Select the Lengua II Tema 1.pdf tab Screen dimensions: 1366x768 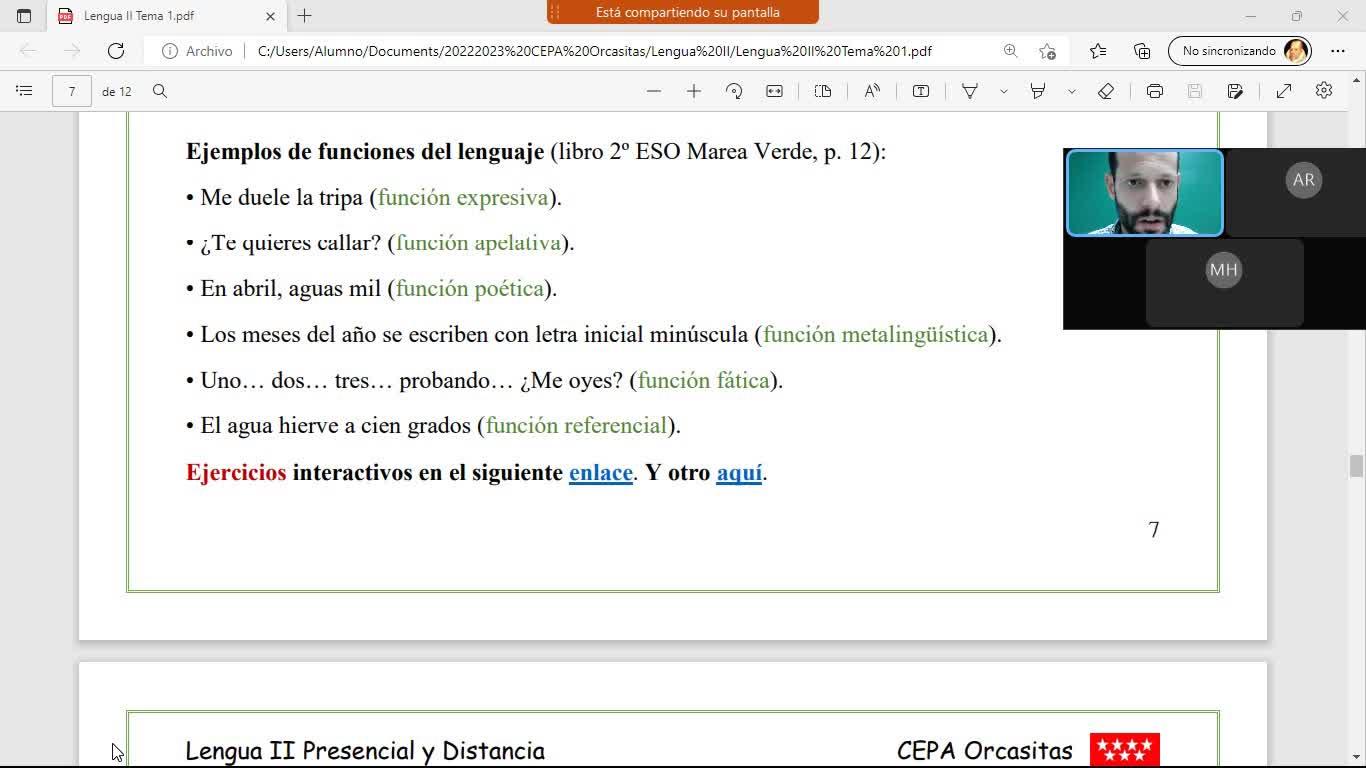click(166, 16)
